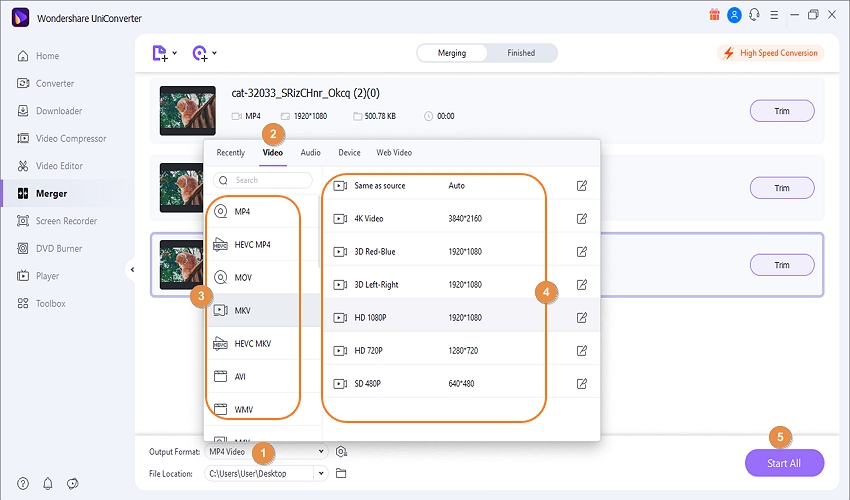The width and height of the screenshot is (850, 500).
Task: Click the first video thumbnail
Action: point(188,111)
